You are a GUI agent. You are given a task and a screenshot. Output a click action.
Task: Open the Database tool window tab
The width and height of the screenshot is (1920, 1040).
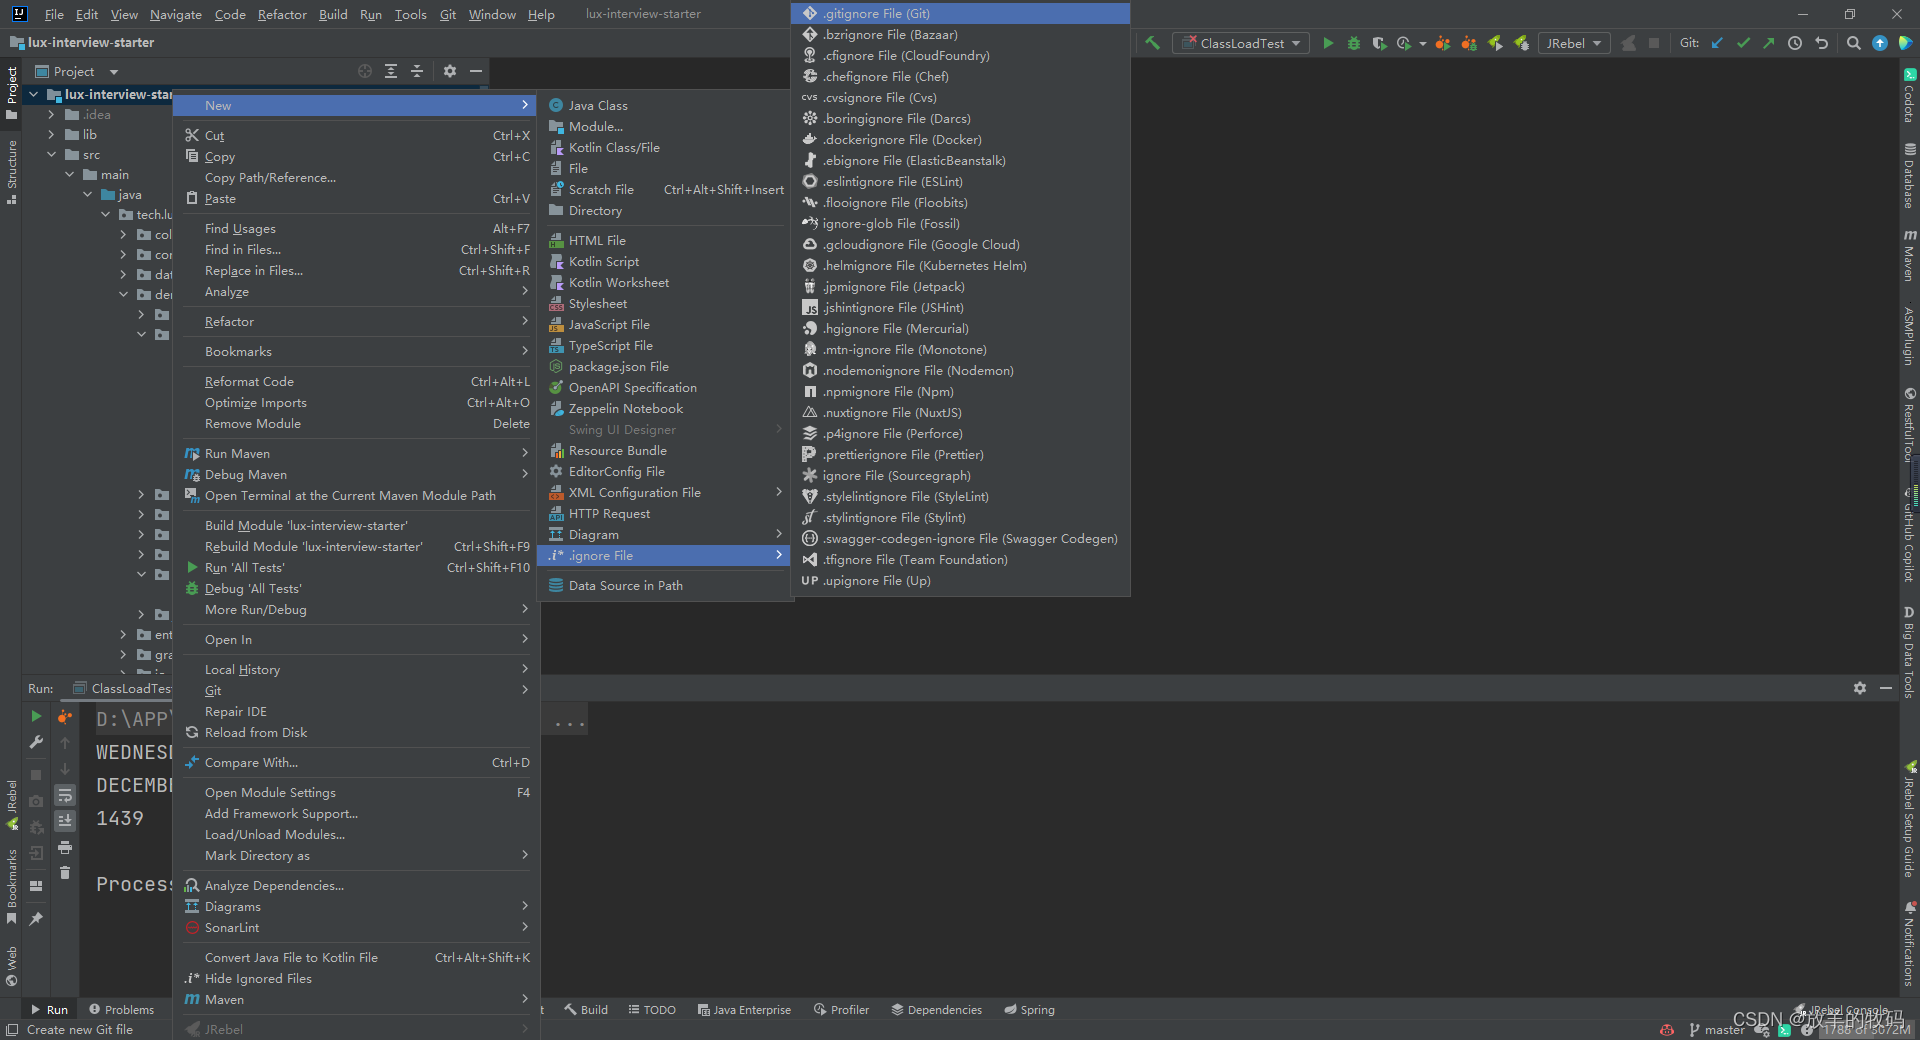[1908, 178]
